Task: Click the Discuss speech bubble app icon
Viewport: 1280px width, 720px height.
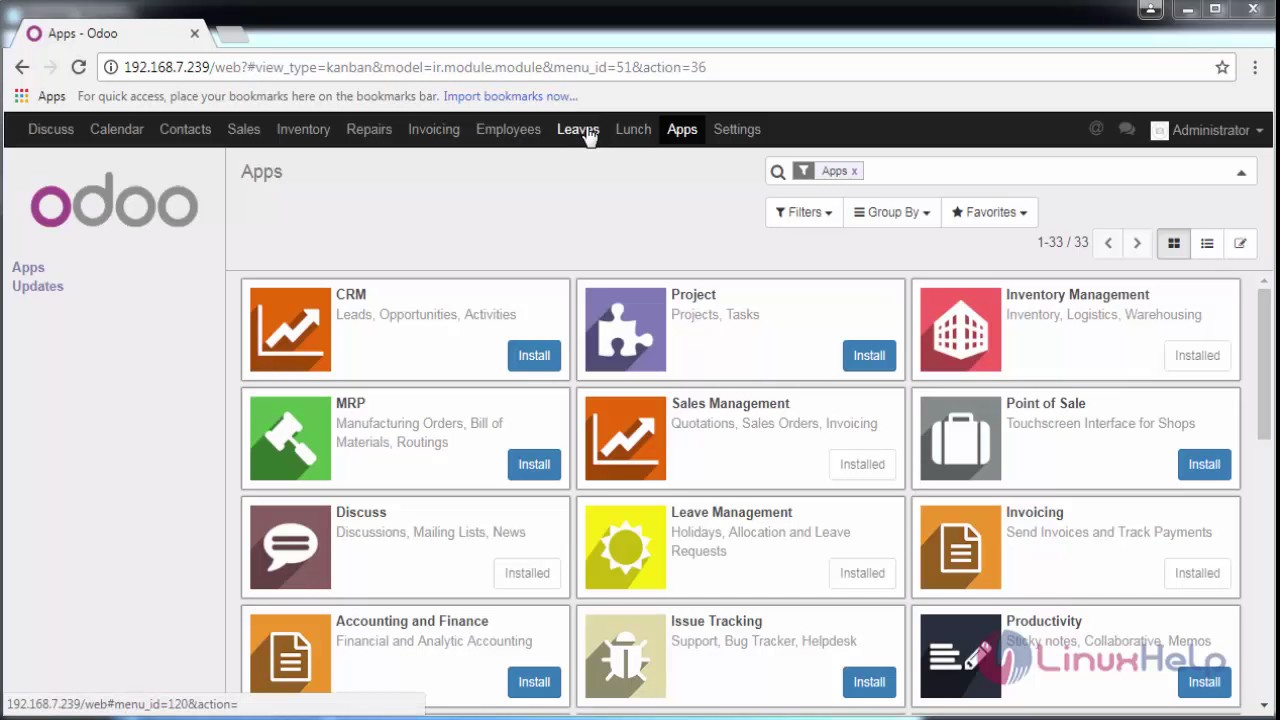Action: 290,547
